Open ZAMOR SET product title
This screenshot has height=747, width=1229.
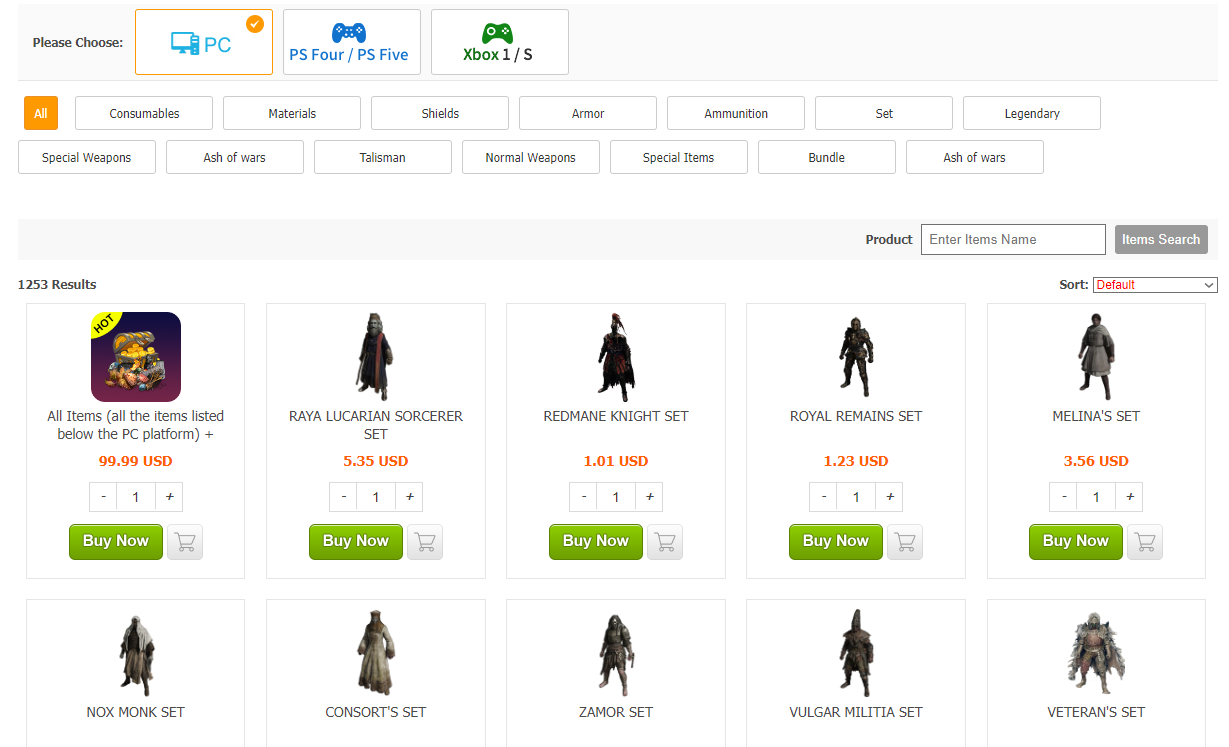pos(616,712)
